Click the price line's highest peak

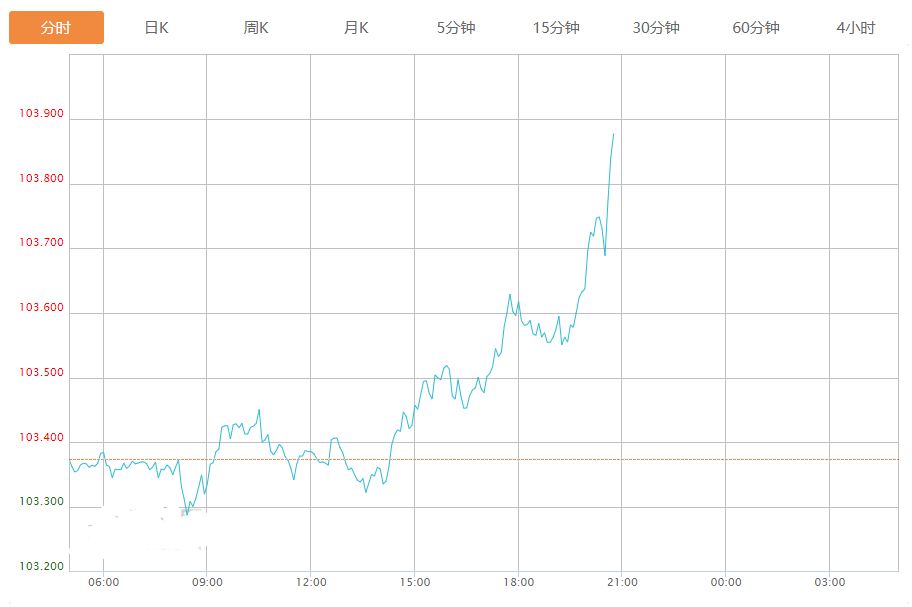click(x=613, y=134)
